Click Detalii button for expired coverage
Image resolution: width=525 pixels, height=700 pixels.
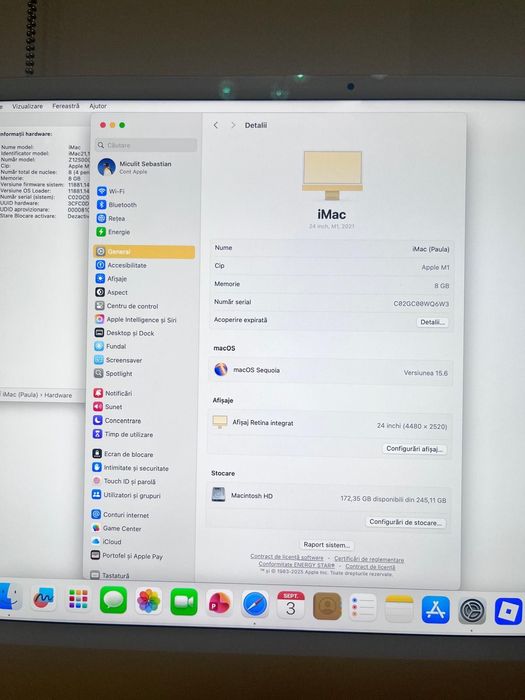(x=432, y=322)
